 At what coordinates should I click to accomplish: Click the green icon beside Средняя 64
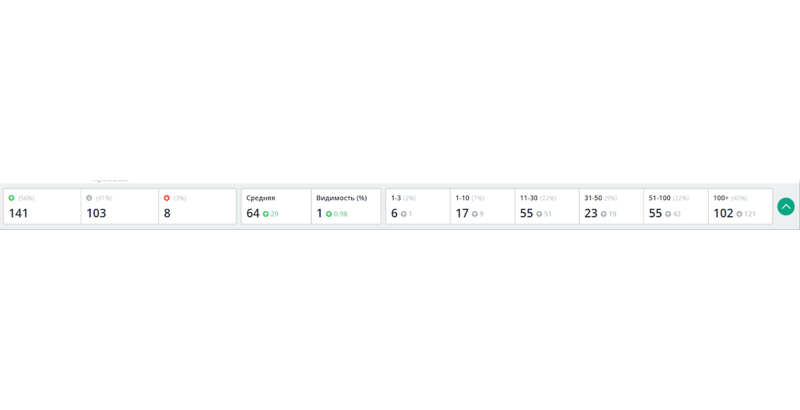tap(266, 214)
